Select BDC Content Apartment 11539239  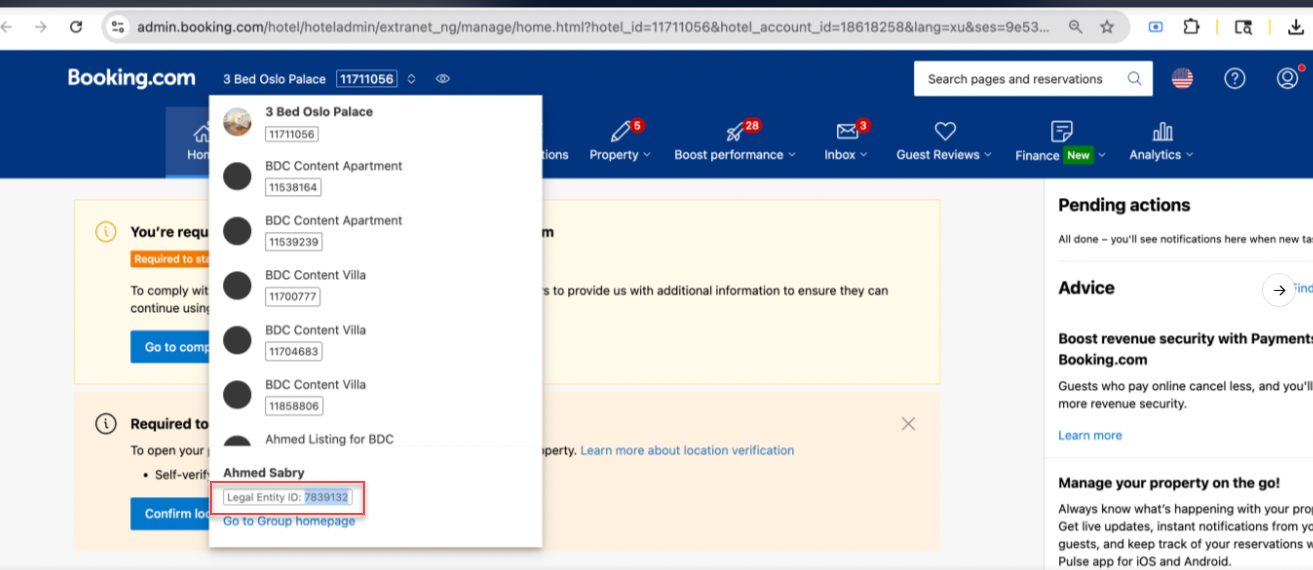click(x=375, y=231)
